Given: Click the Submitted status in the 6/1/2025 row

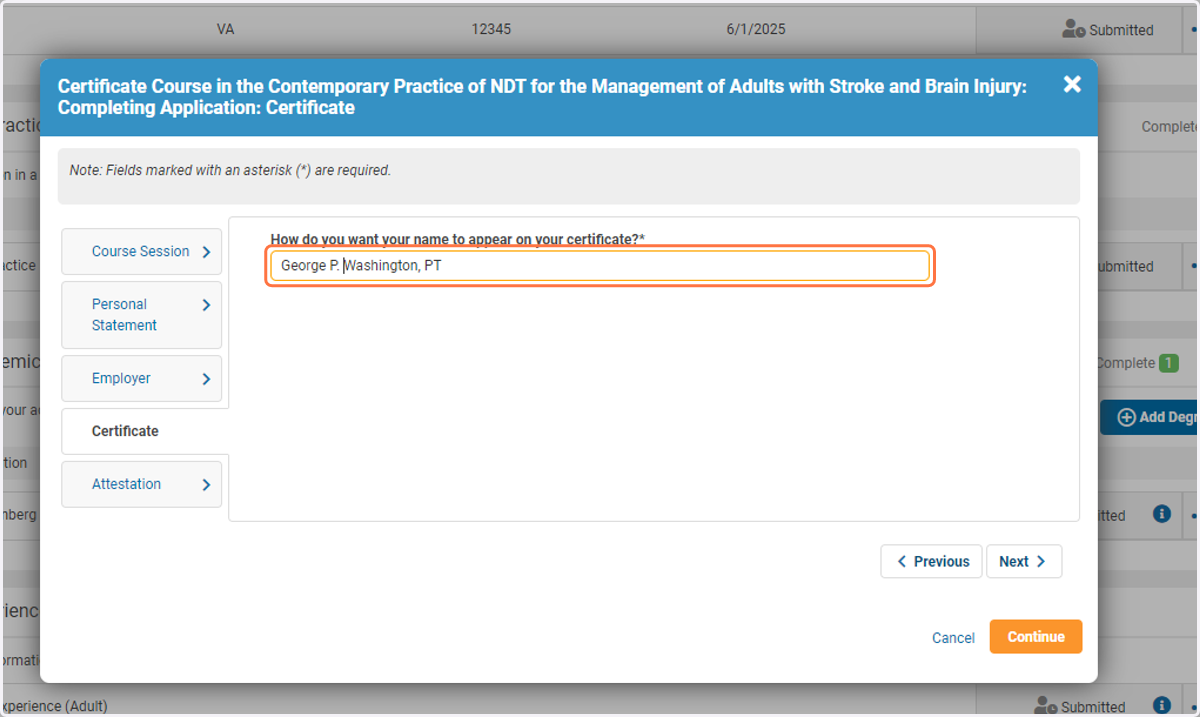Looking at the screenshot, I should coord(1108,30).
